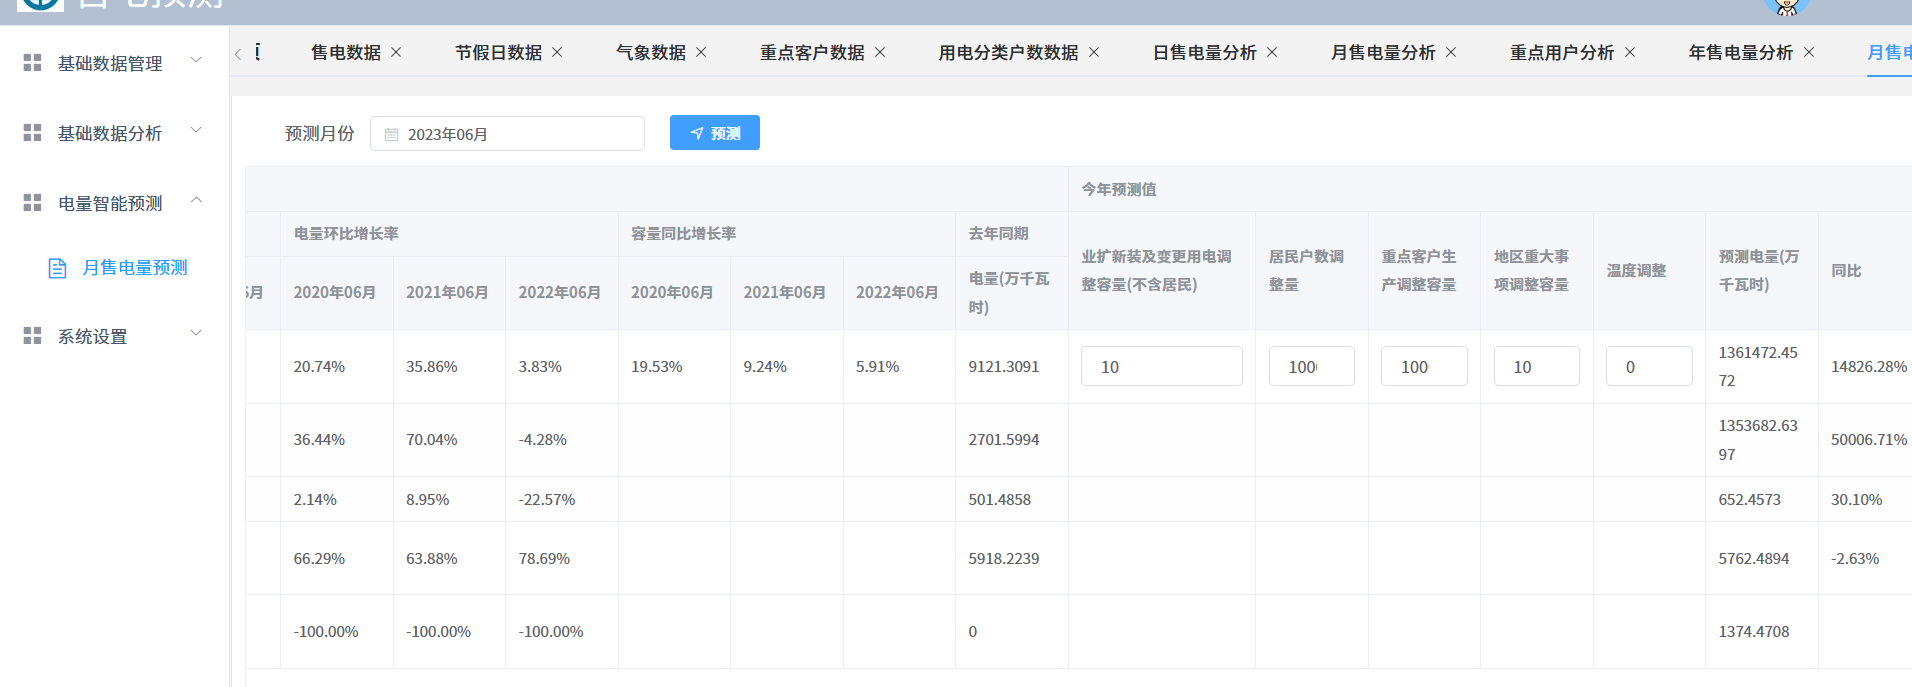Click the grid icon beside 系统设置

(32, 336)
